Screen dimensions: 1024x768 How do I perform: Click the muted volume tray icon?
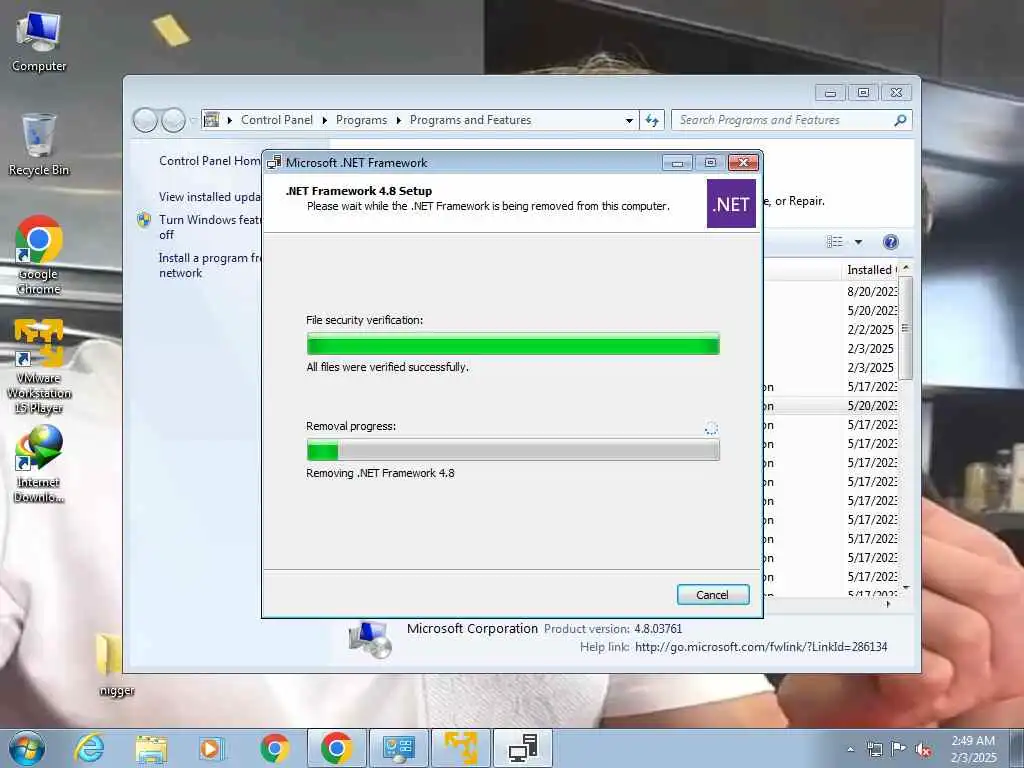923,749
